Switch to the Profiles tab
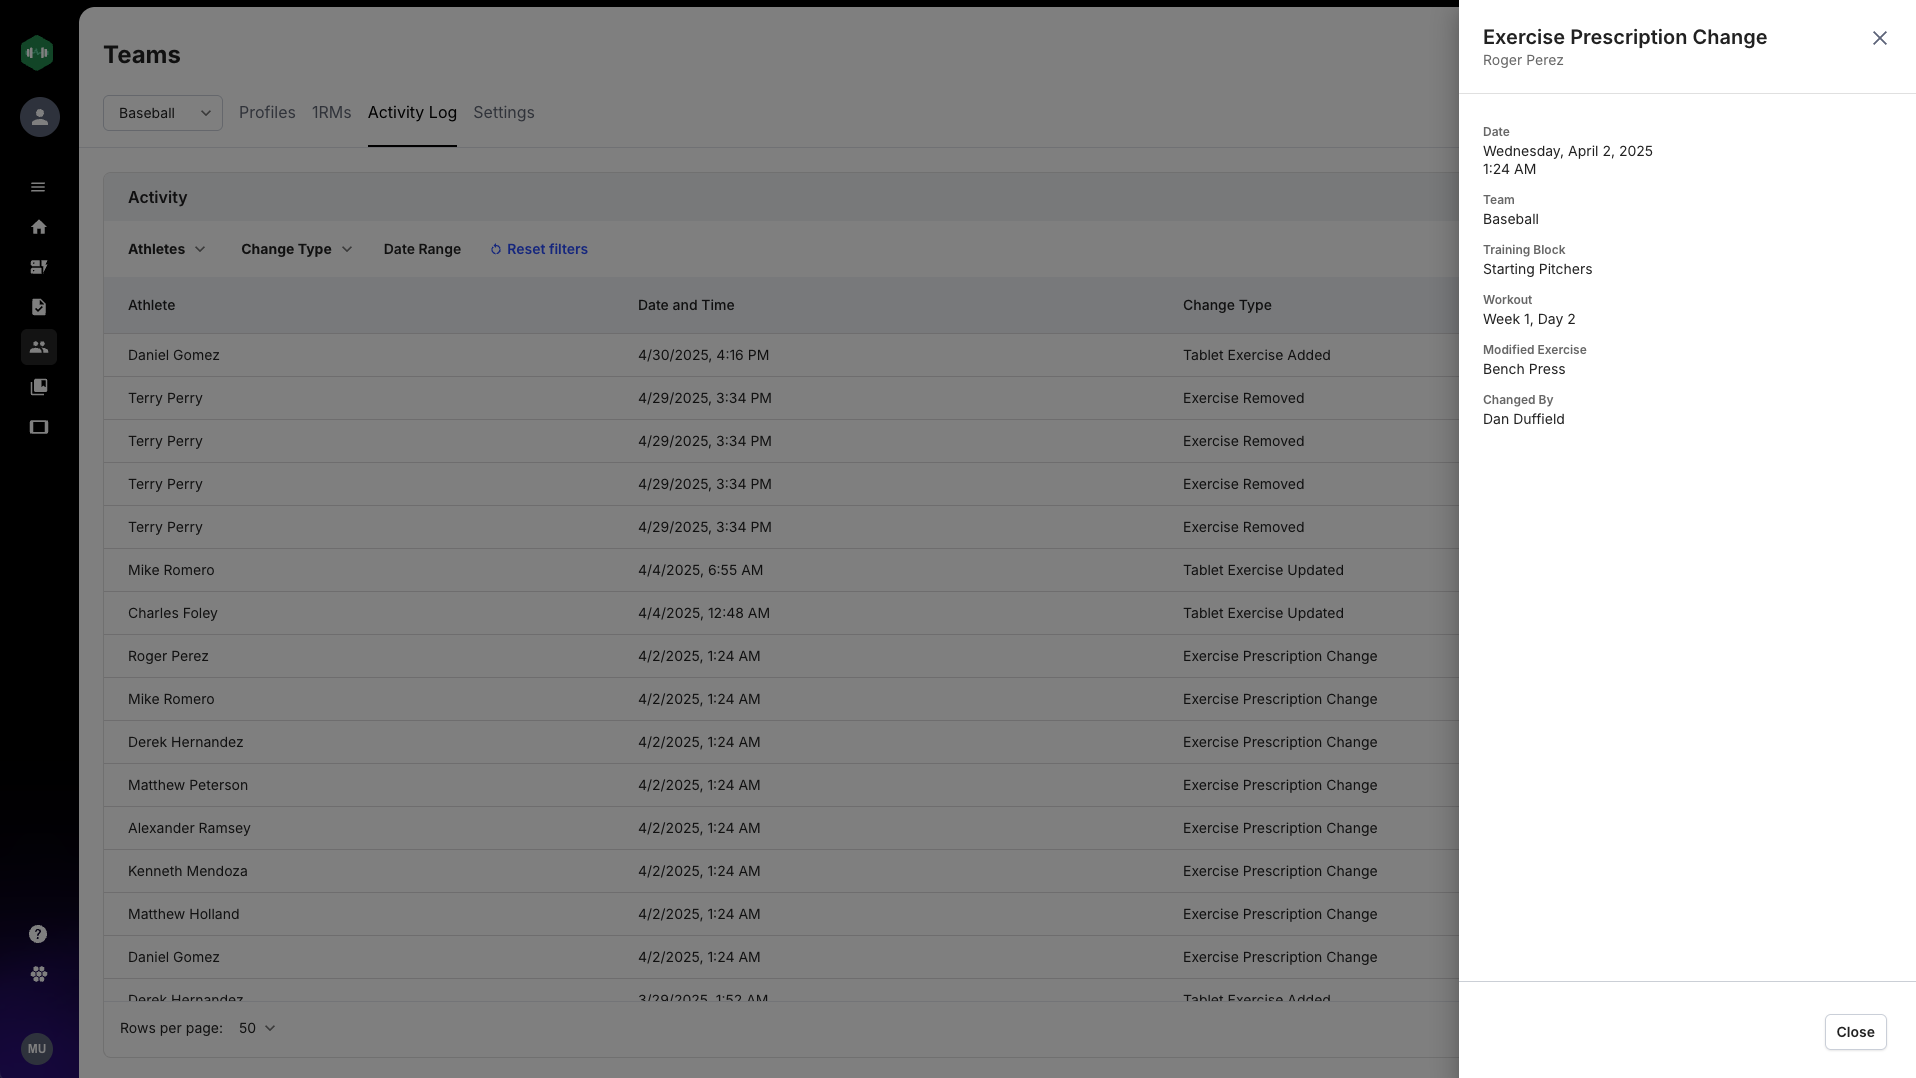Image resolution: width=1916 pixels, height=1078 pixels. point(267,113)
